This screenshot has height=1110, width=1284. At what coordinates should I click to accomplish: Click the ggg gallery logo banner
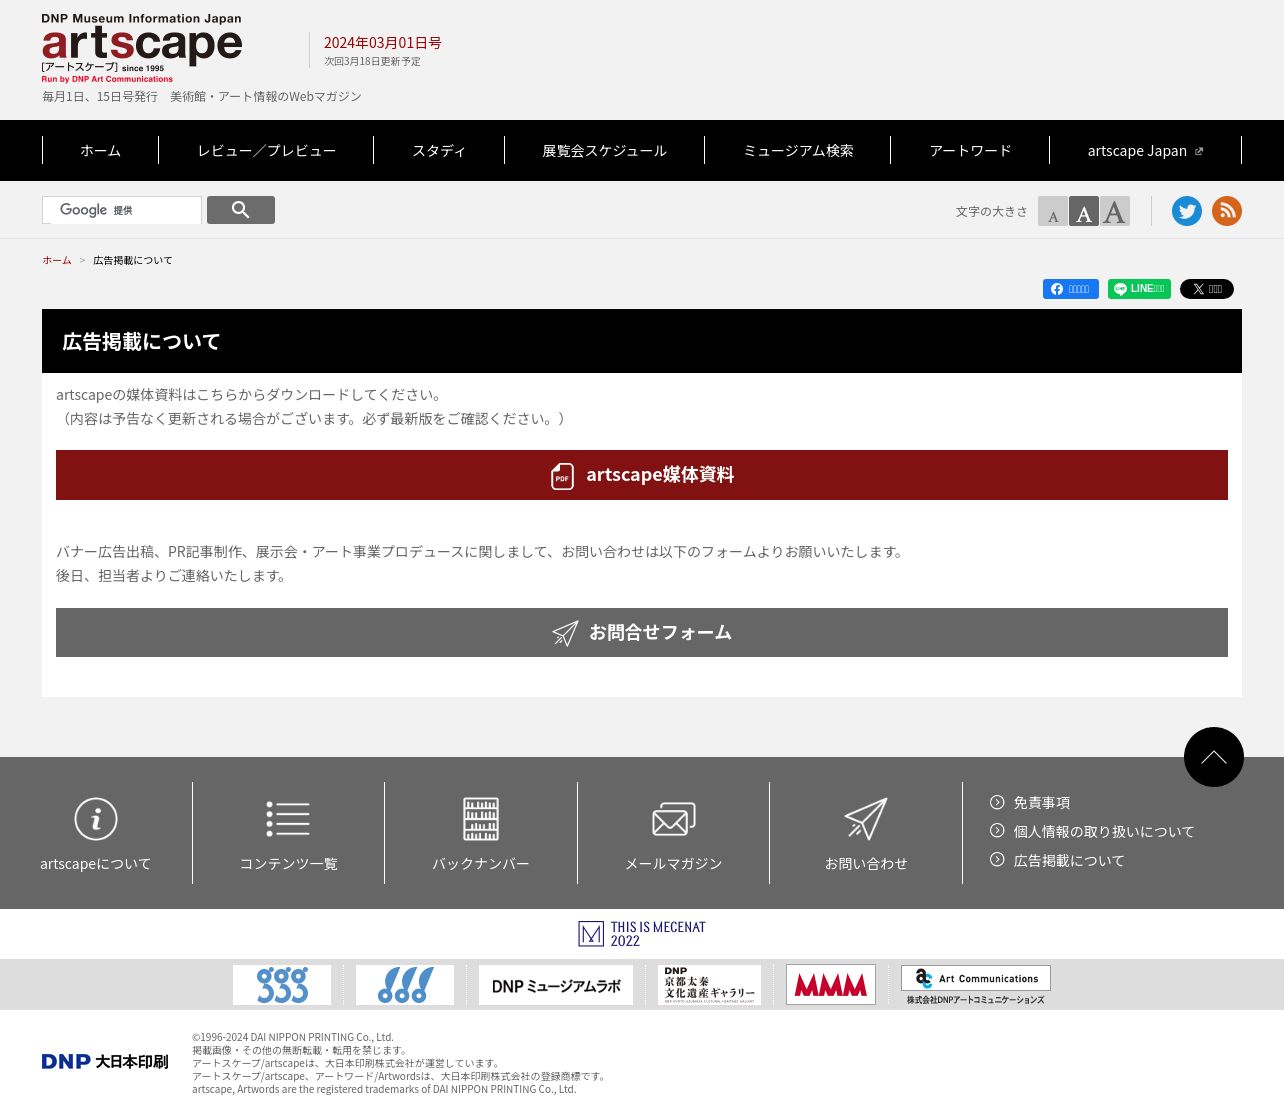(282, 985)
